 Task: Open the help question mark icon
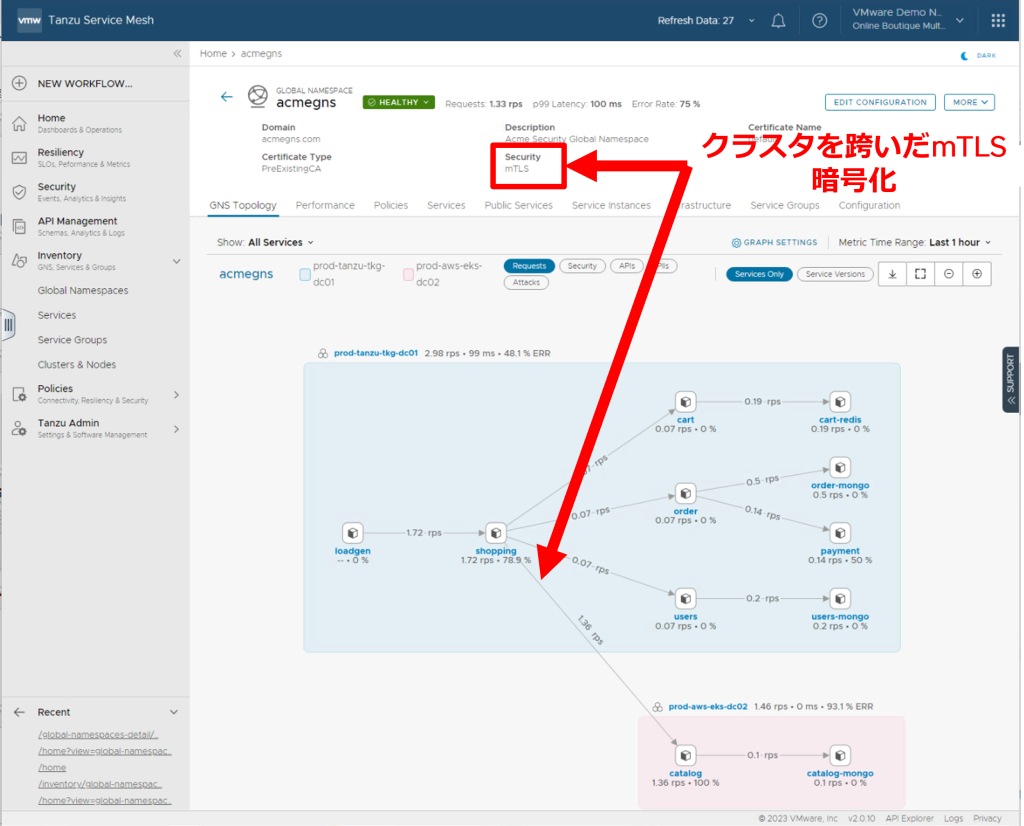point(819,20)
